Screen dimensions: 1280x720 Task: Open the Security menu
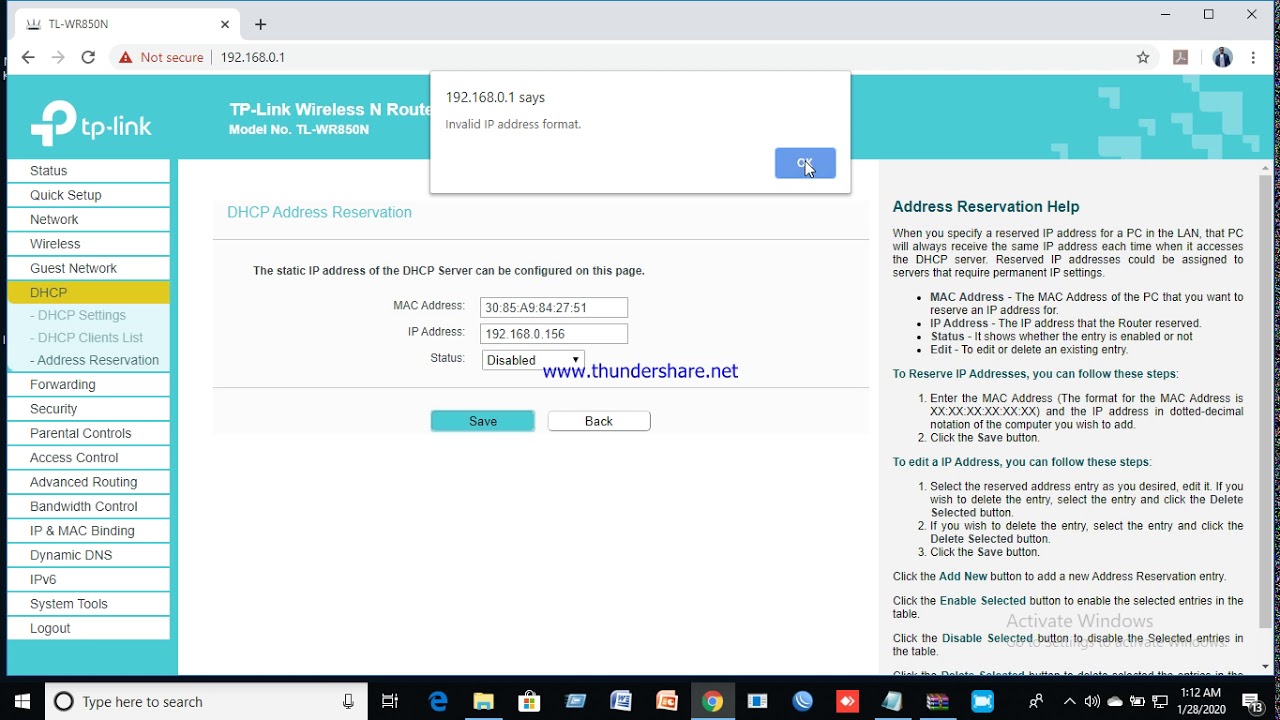pyautogui.click(x=88, y=409)
